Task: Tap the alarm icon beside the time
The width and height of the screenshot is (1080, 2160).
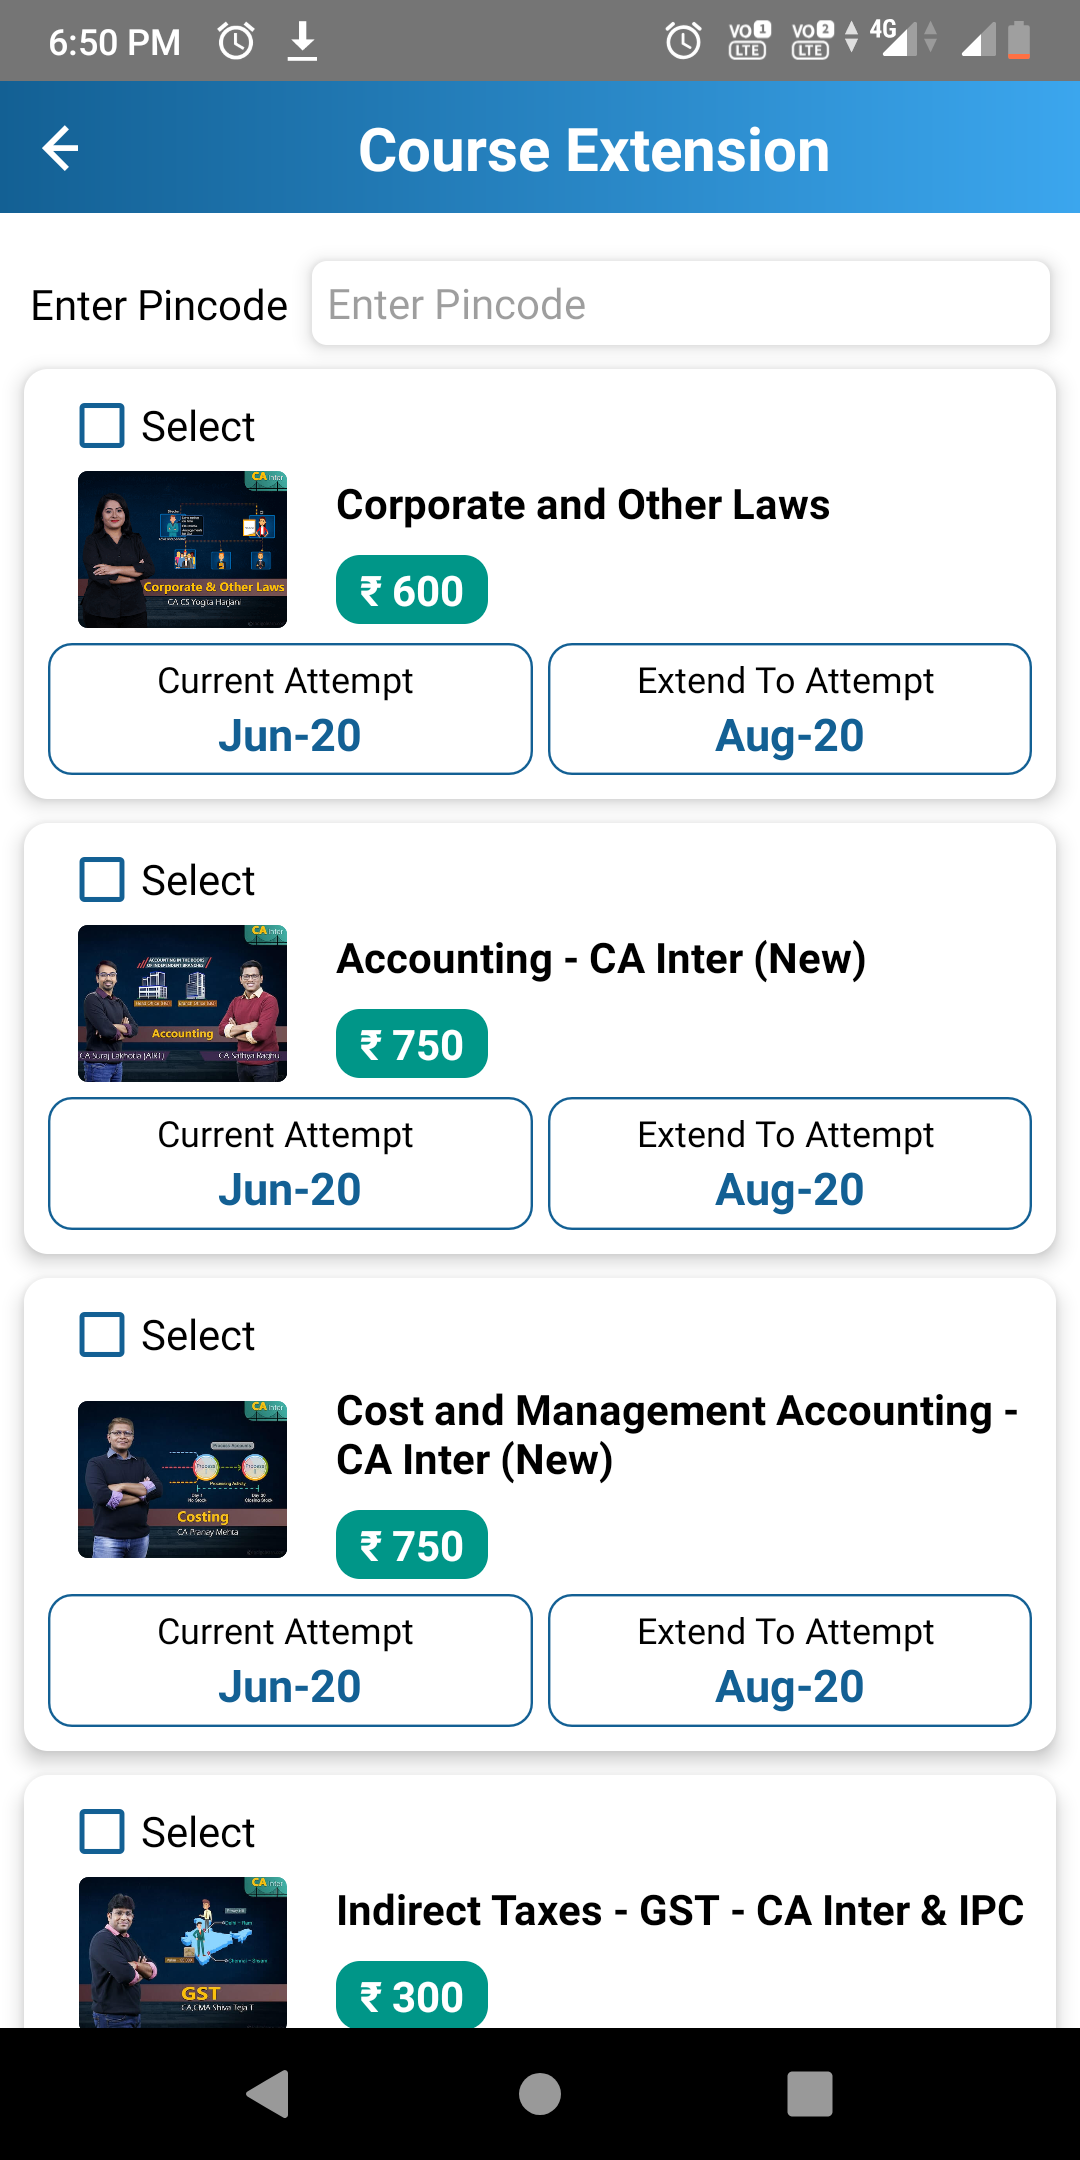Action: point(236,42)
